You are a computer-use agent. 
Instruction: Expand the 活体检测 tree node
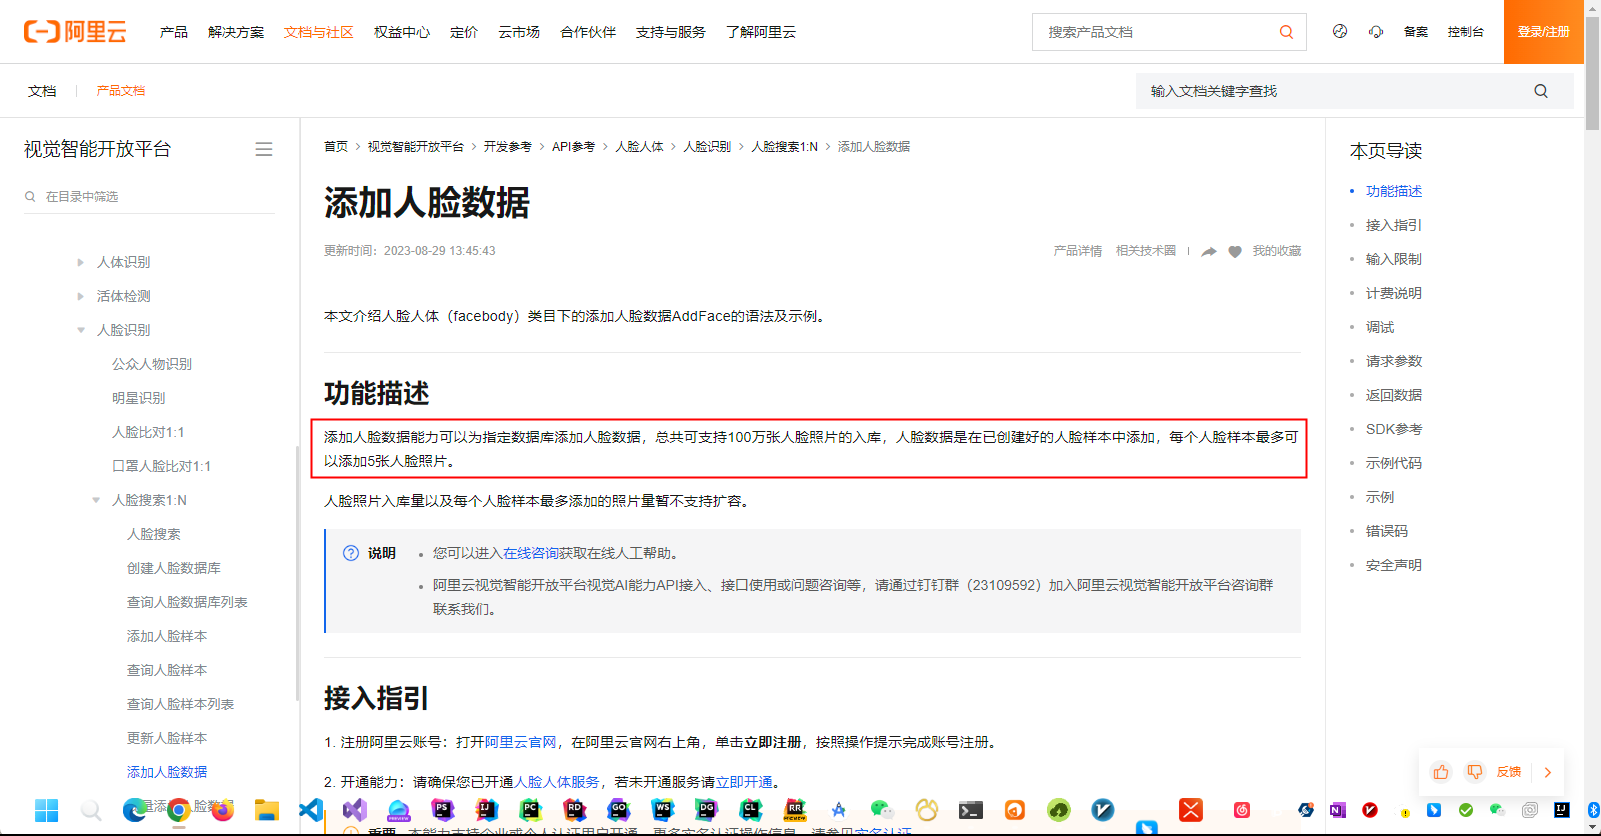pos(81,296)
